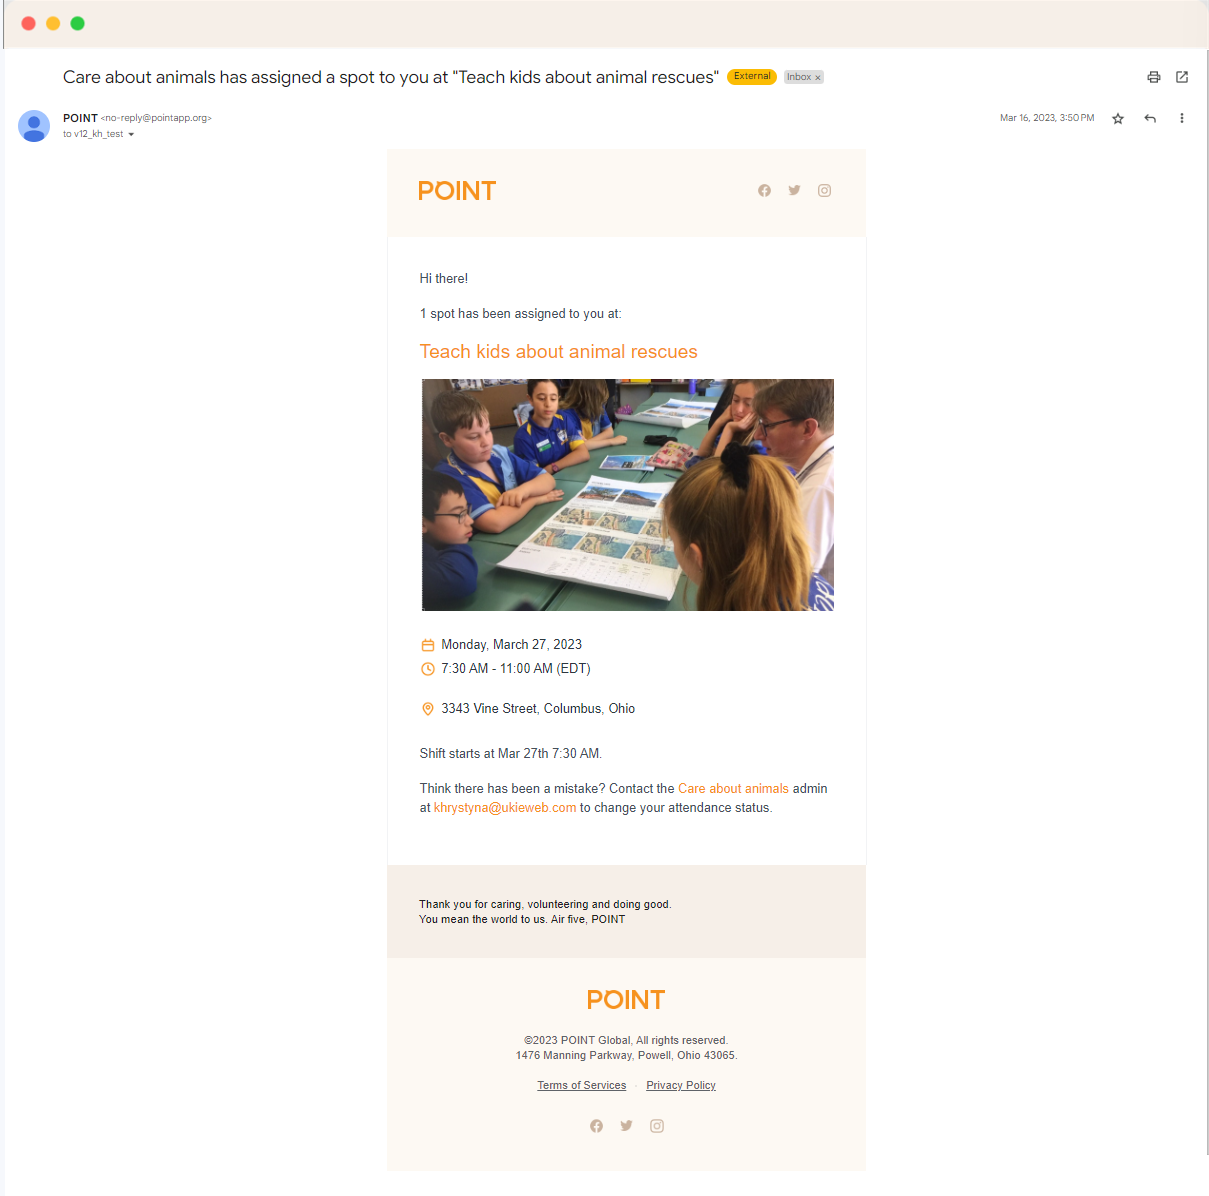Follow the Care about animals link
Viewport: 1209px width, 1196px height.
[733, 789]
